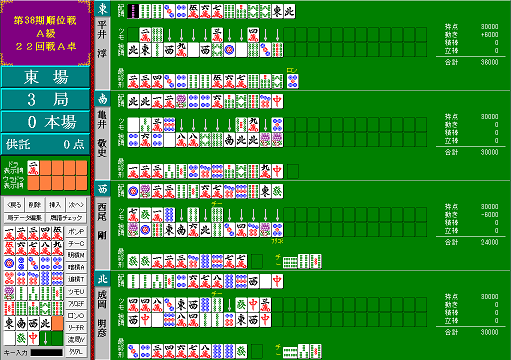This screenshot has height=360, width=511.
Task: Declare リーチR with its button
Action: click(x=76, y=328)
